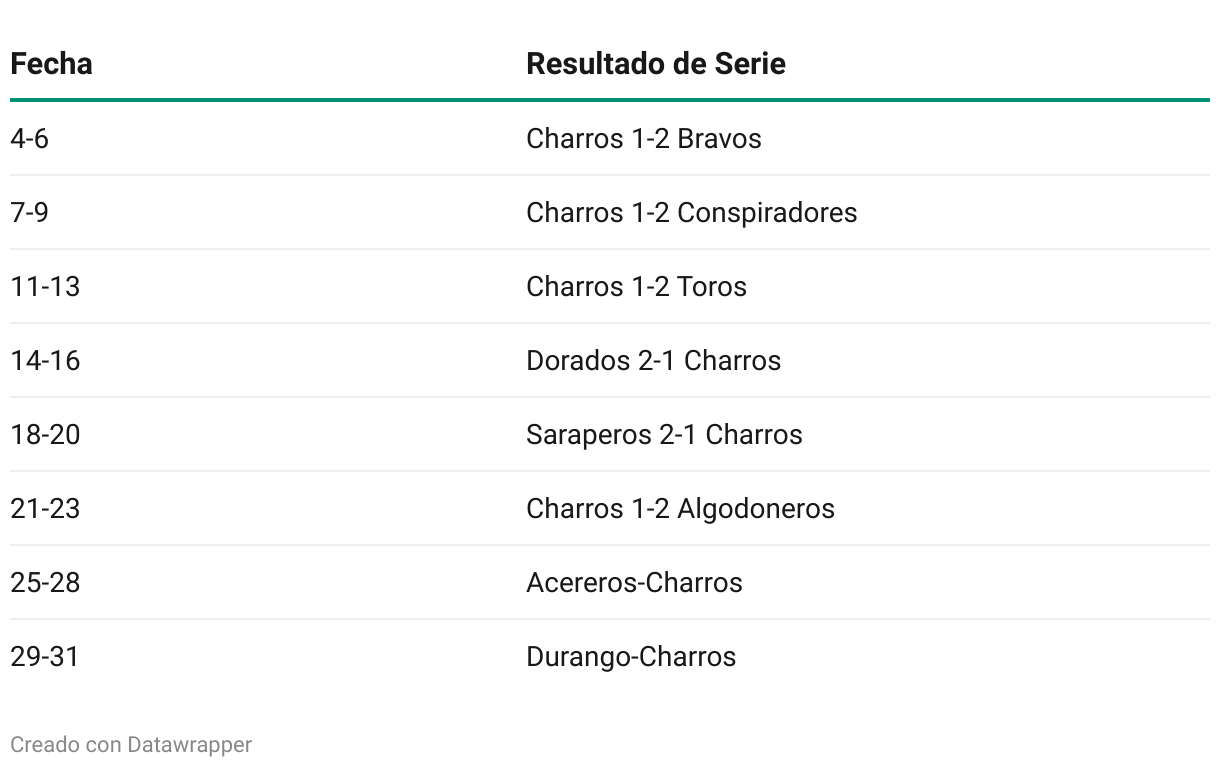Click the 18-20 date cell

tap(45, 434)
